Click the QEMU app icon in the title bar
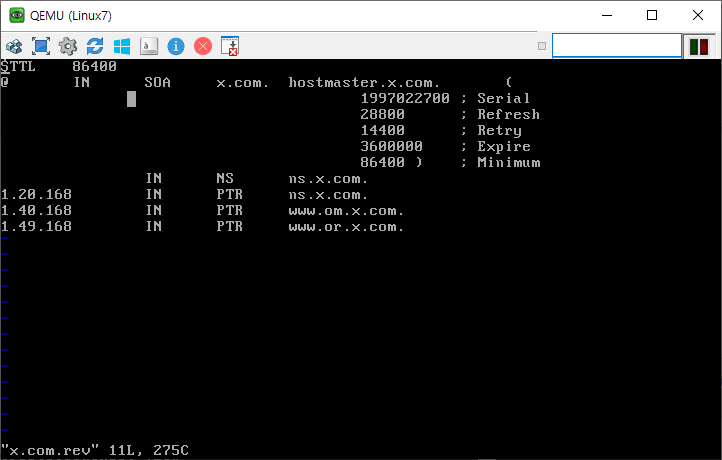The height and width of the screenshot is (460, 722). coord(17,16)
